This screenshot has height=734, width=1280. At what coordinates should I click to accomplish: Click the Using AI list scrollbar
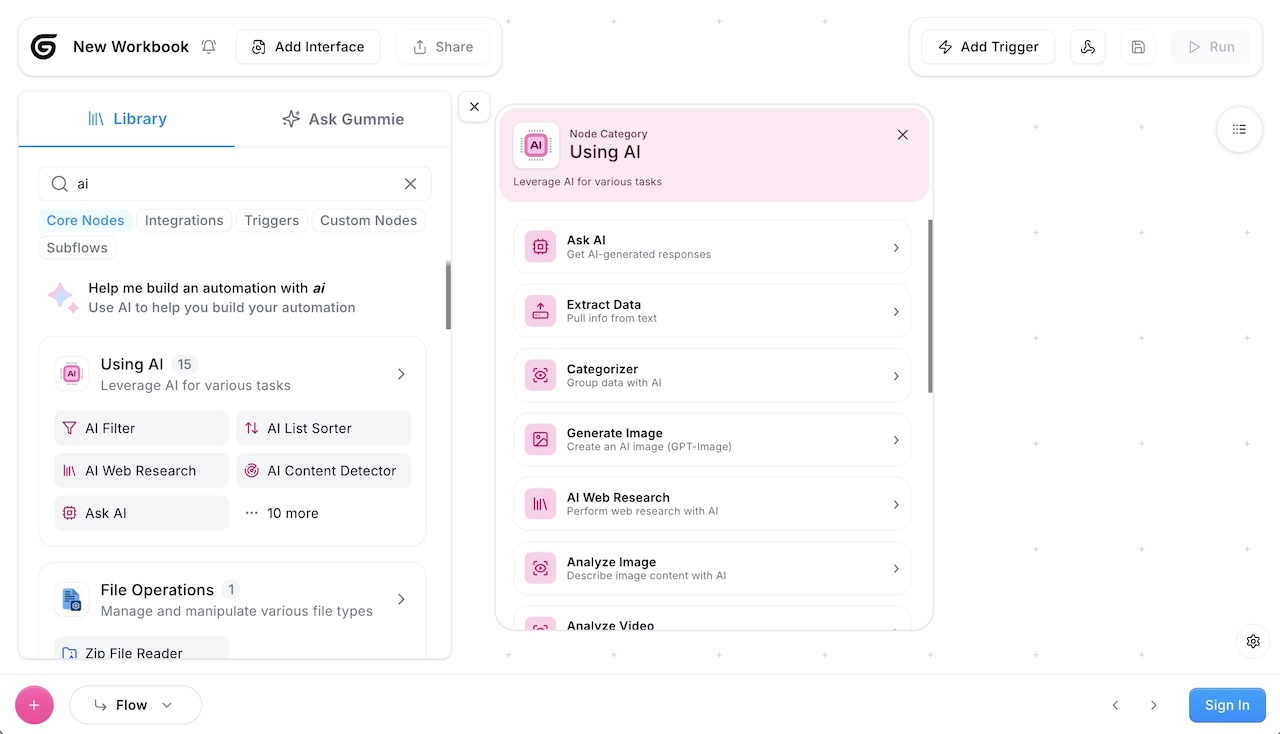[x=930, y=306]
